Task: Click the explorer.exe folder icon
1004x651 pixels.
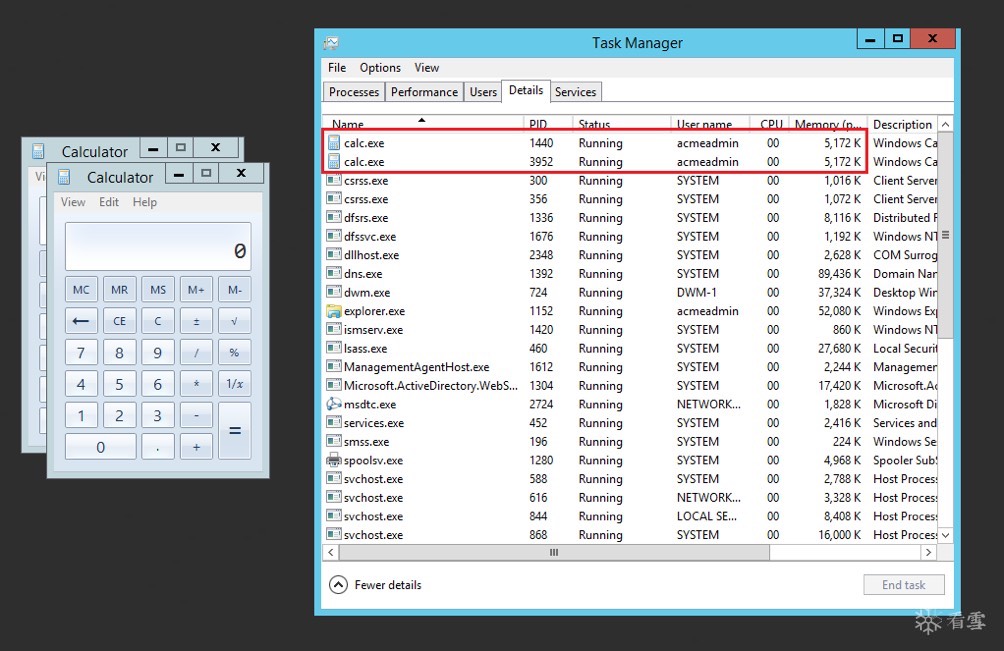Action: click(334, 311)
